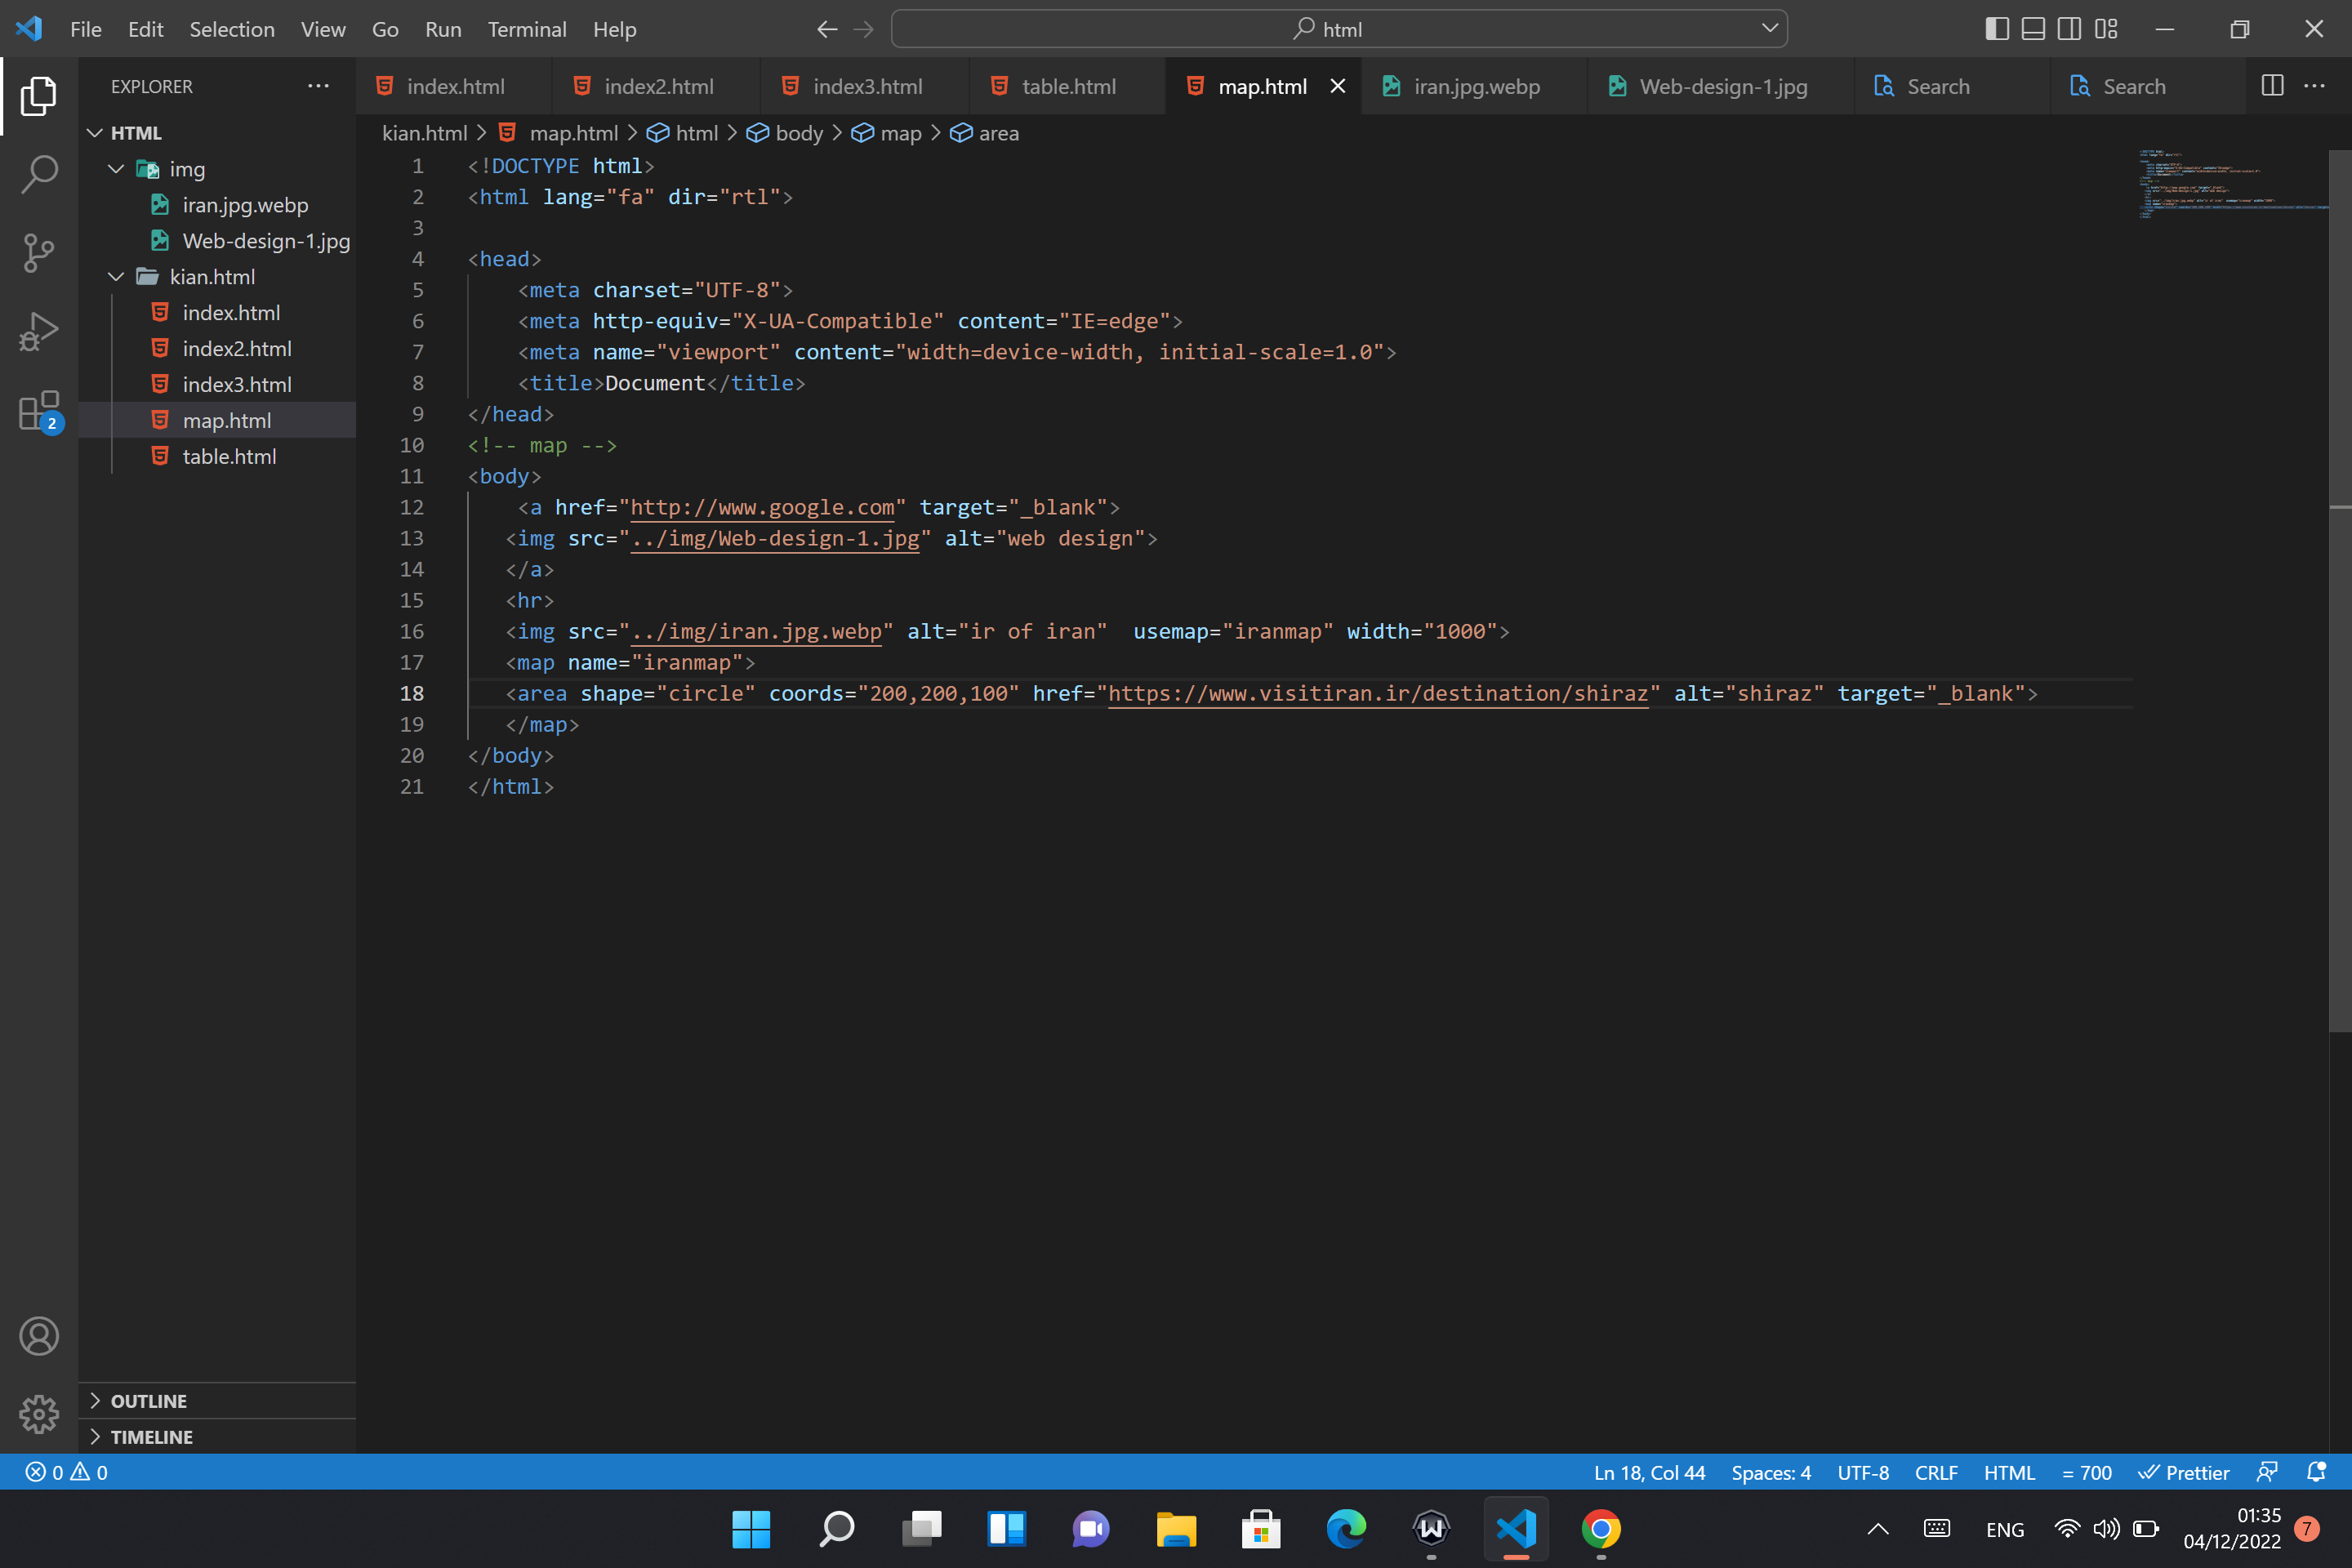Open Windows Start menu

(x=751, y=1528)
